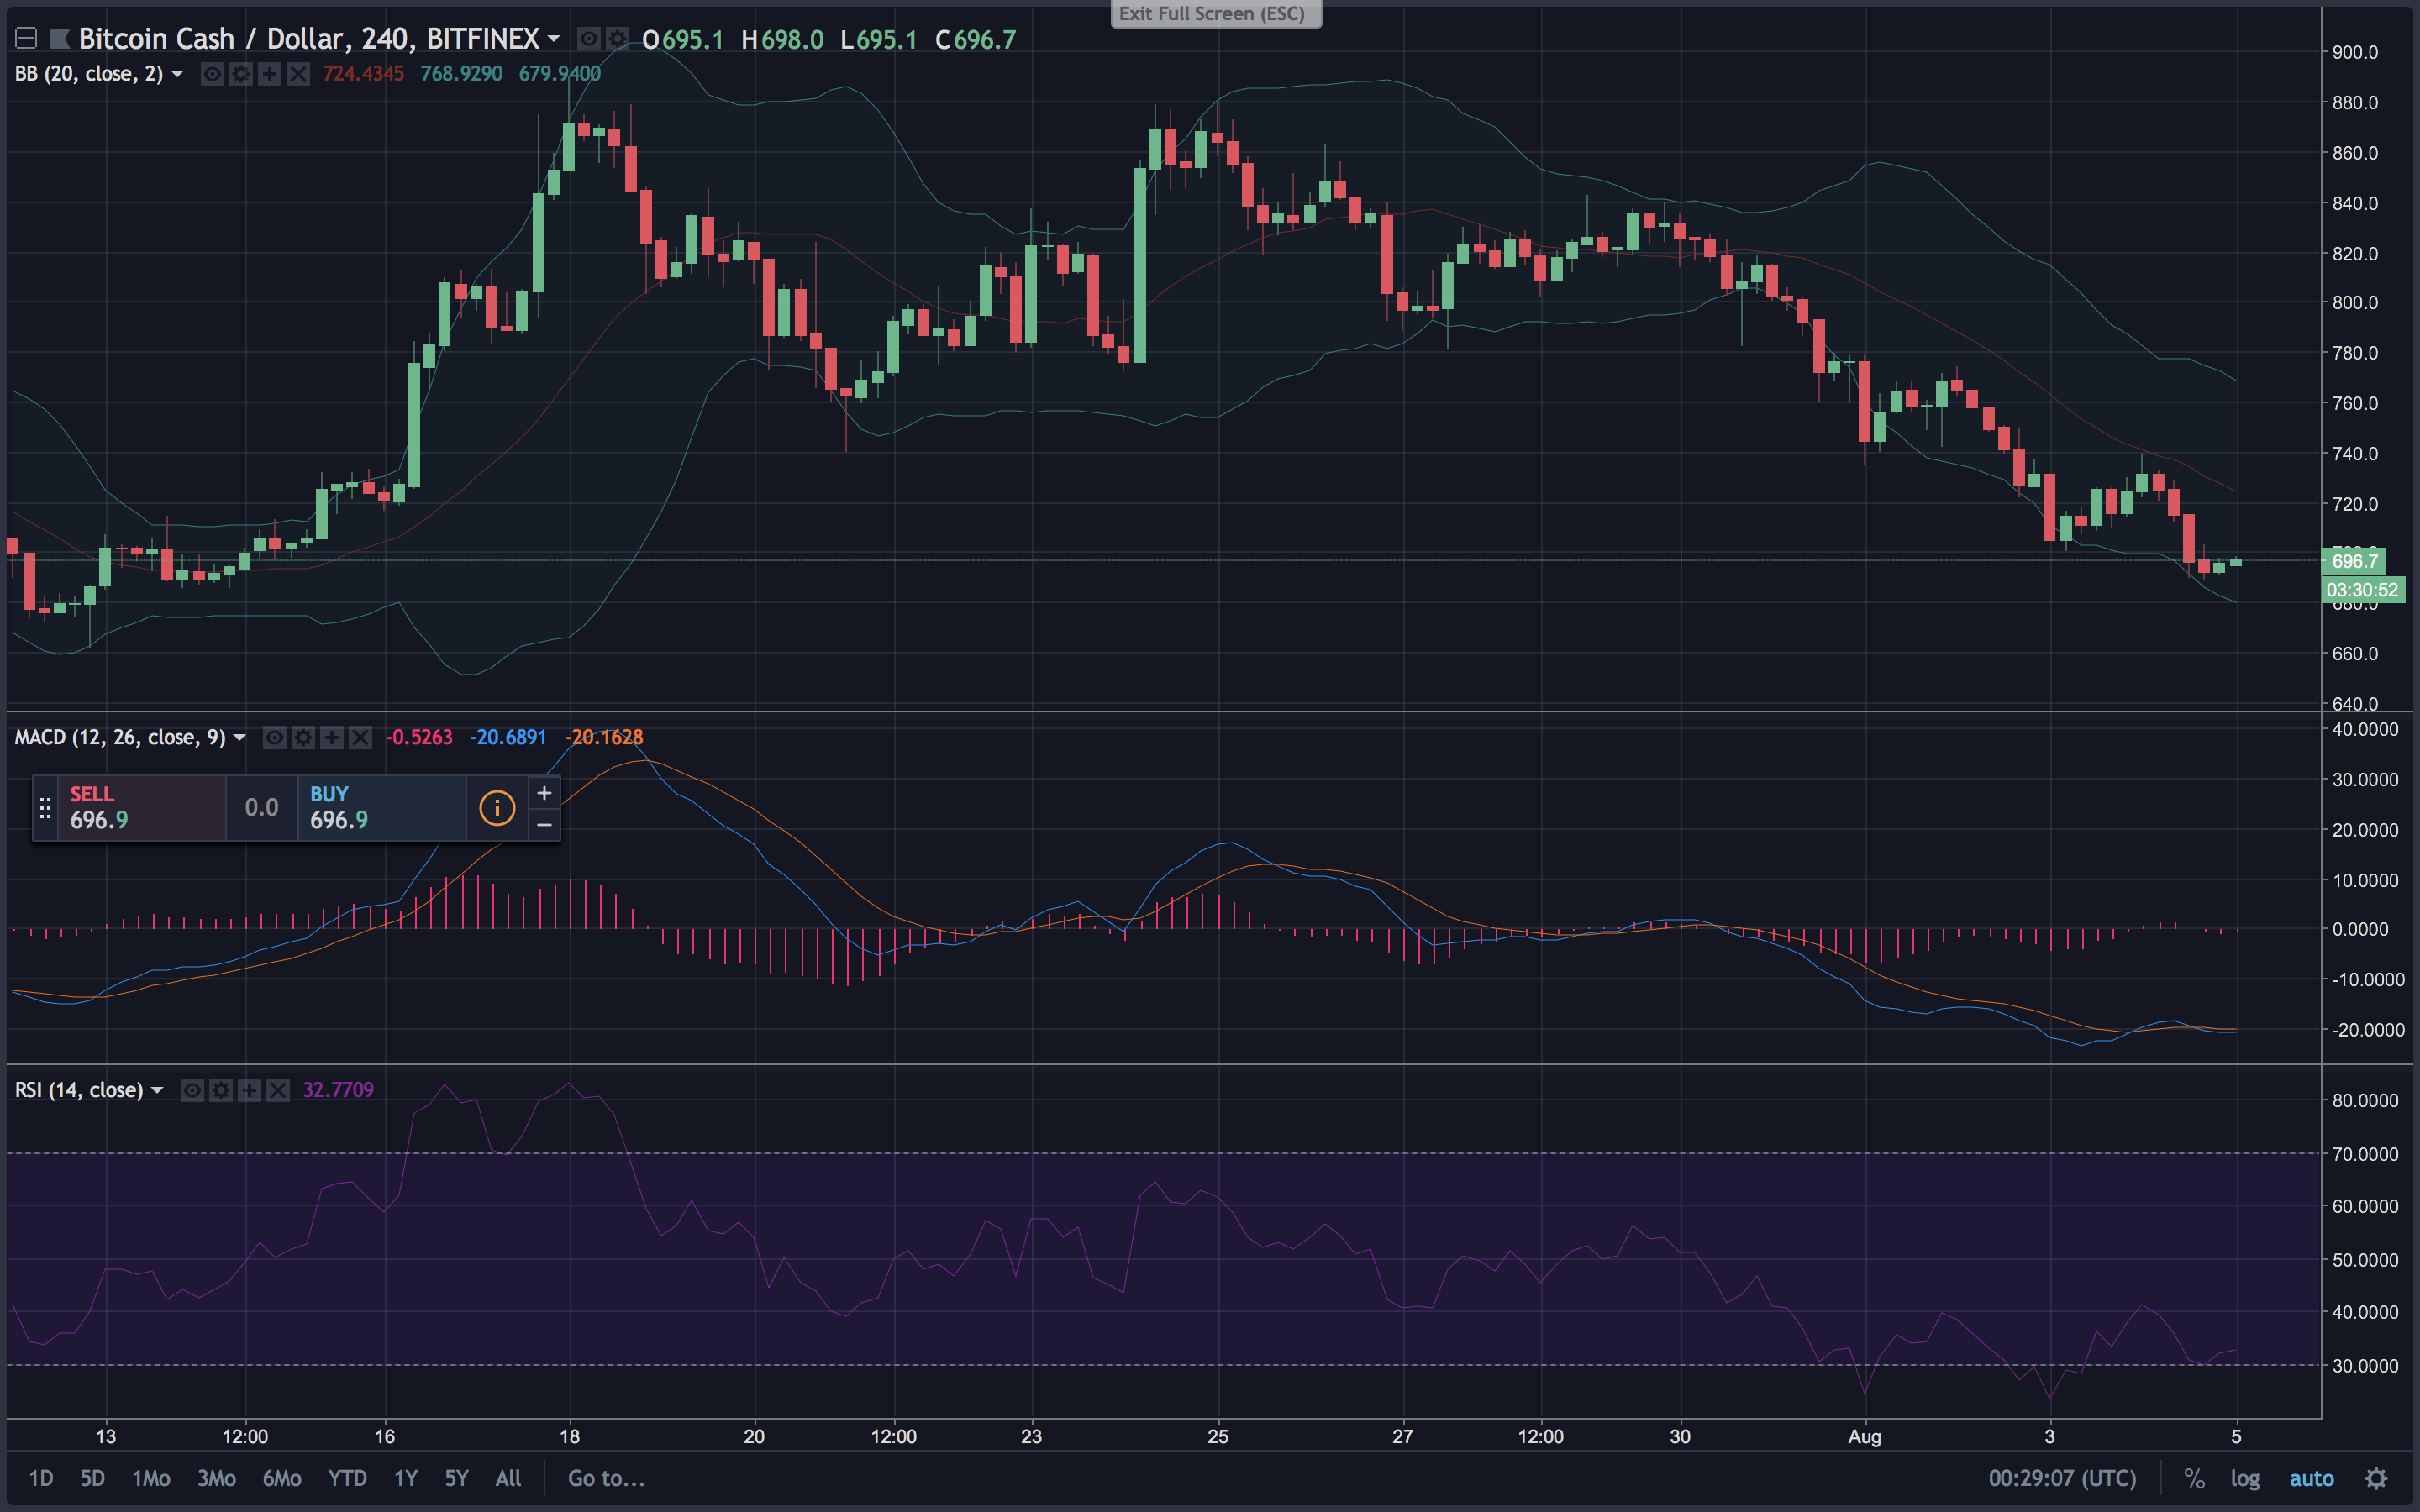Open Bollinger Bands settings gear

click(x=241, y=74)
